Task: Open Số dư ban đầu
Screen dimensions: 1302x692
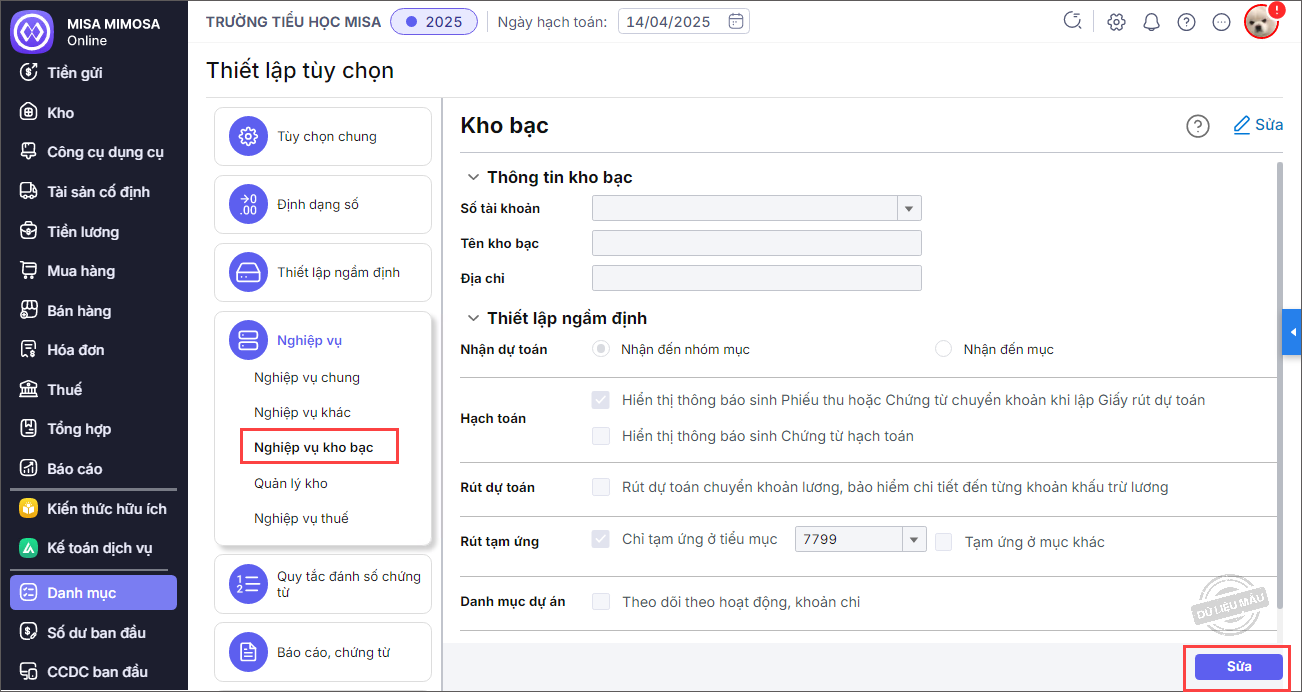Action: [94, 632]
